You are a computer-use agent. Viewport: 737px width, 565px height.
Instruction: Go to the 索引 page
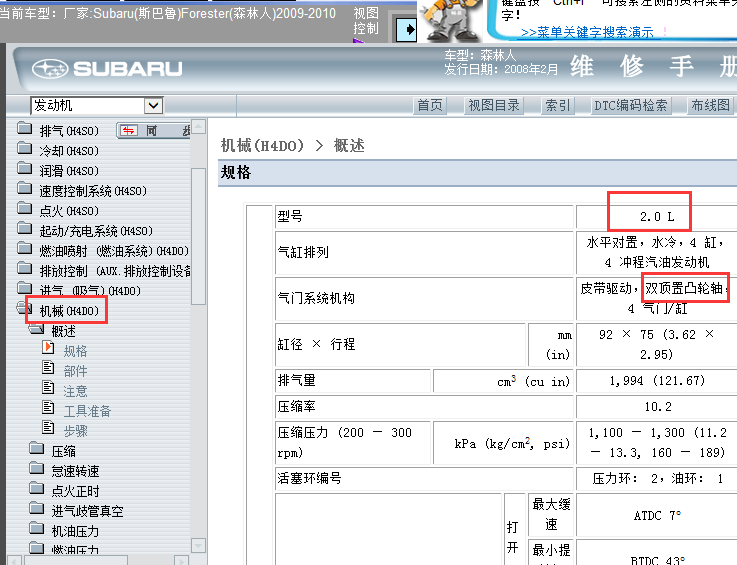(x=557, y=105)
